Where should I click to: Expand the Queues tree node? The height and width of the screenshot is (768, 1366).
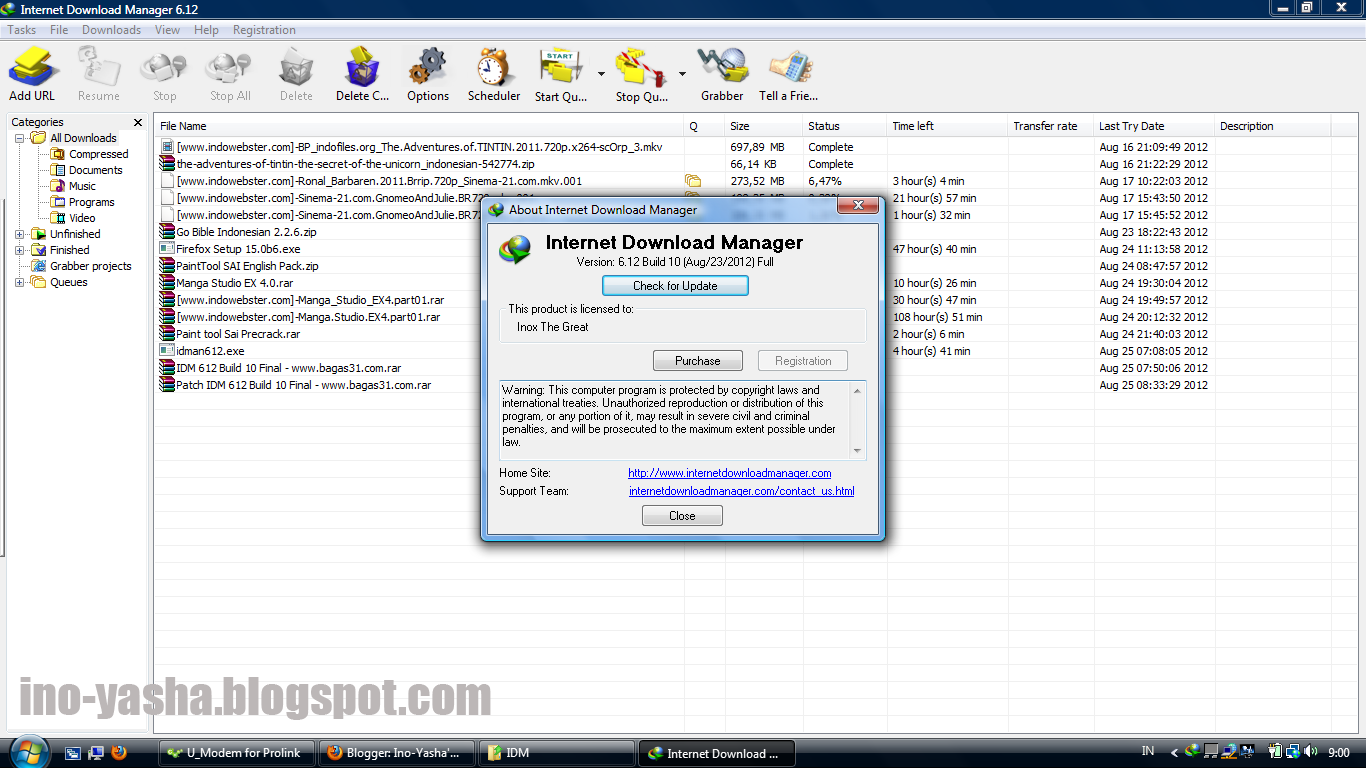click(x=20, y=282)
